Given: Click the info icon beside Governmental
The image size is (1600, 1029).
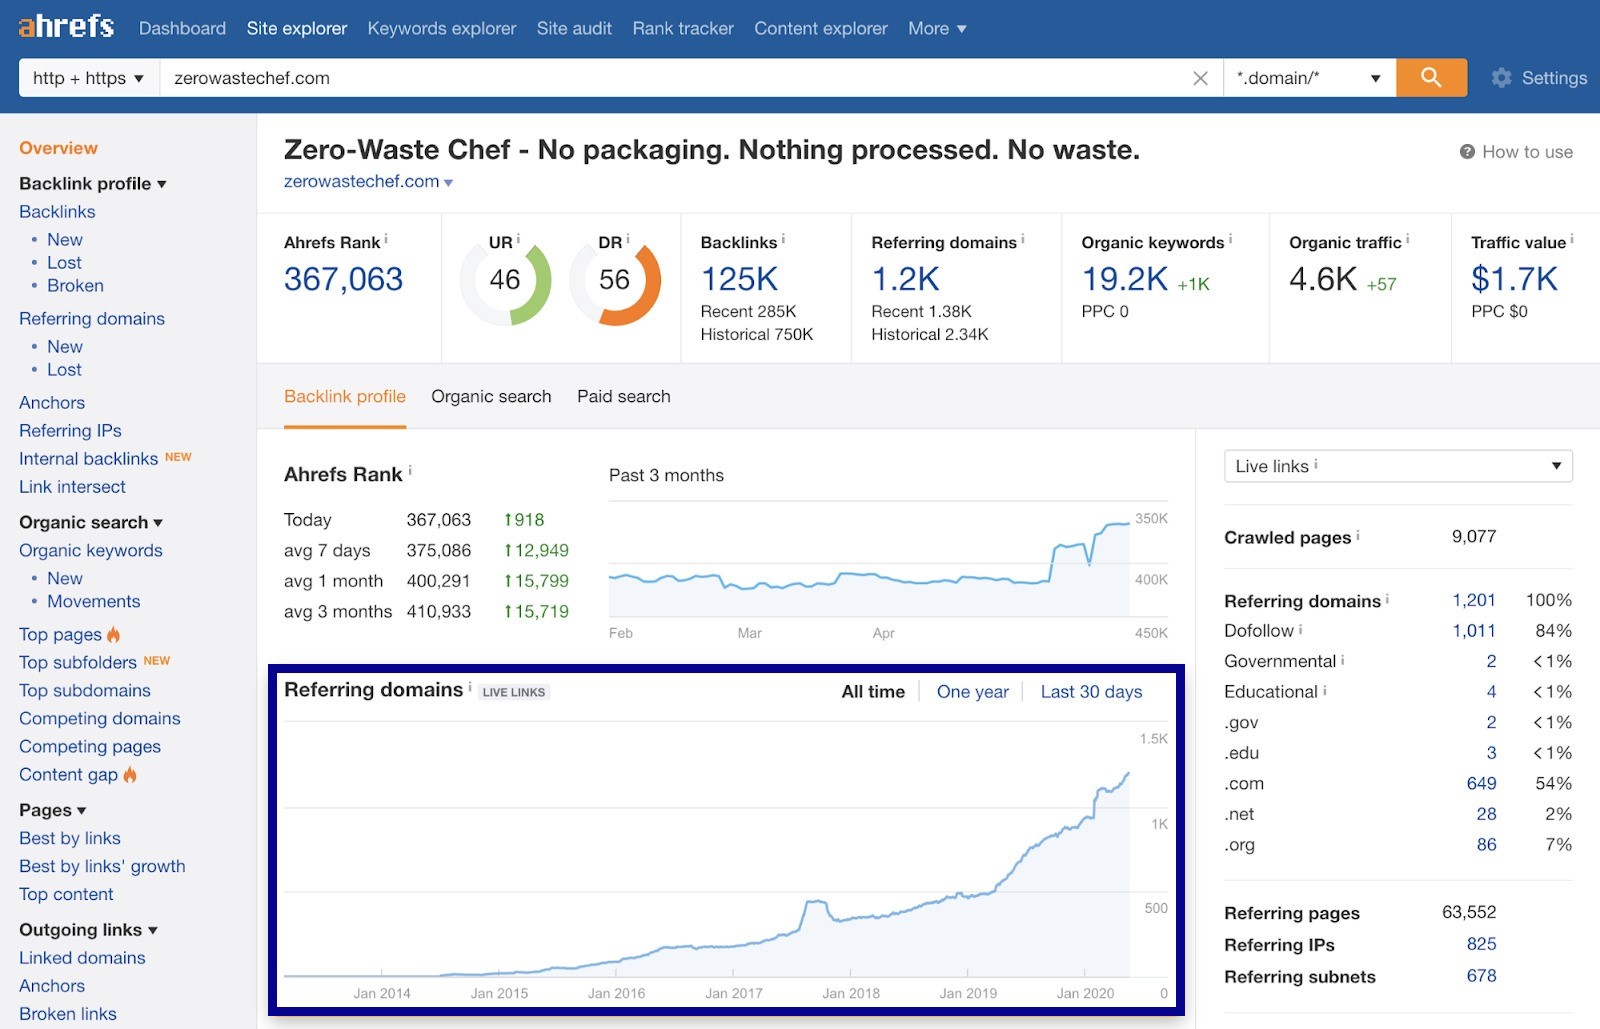Looking at the screenshot, I should pyautogui.click(x=1342, y=660).
